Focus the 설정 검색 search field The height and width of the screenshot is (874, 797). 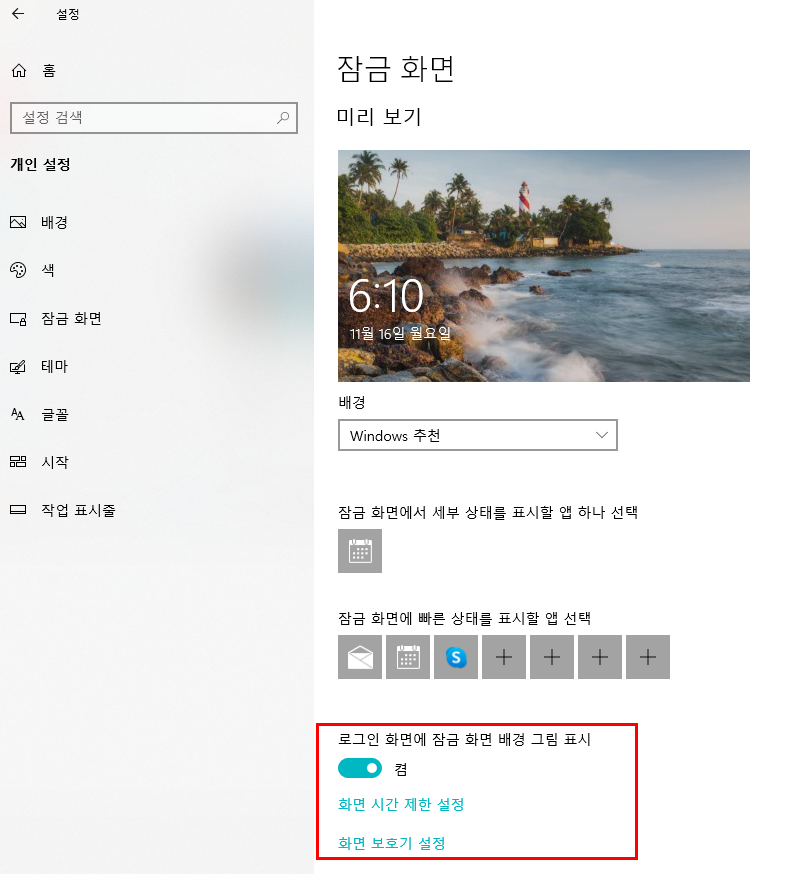pos(154,118)
